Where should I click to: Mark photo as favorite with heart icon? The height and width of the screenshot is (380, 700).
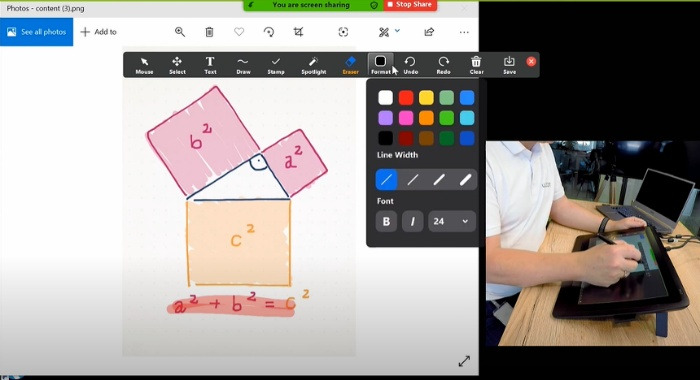[x=239, y=32]
